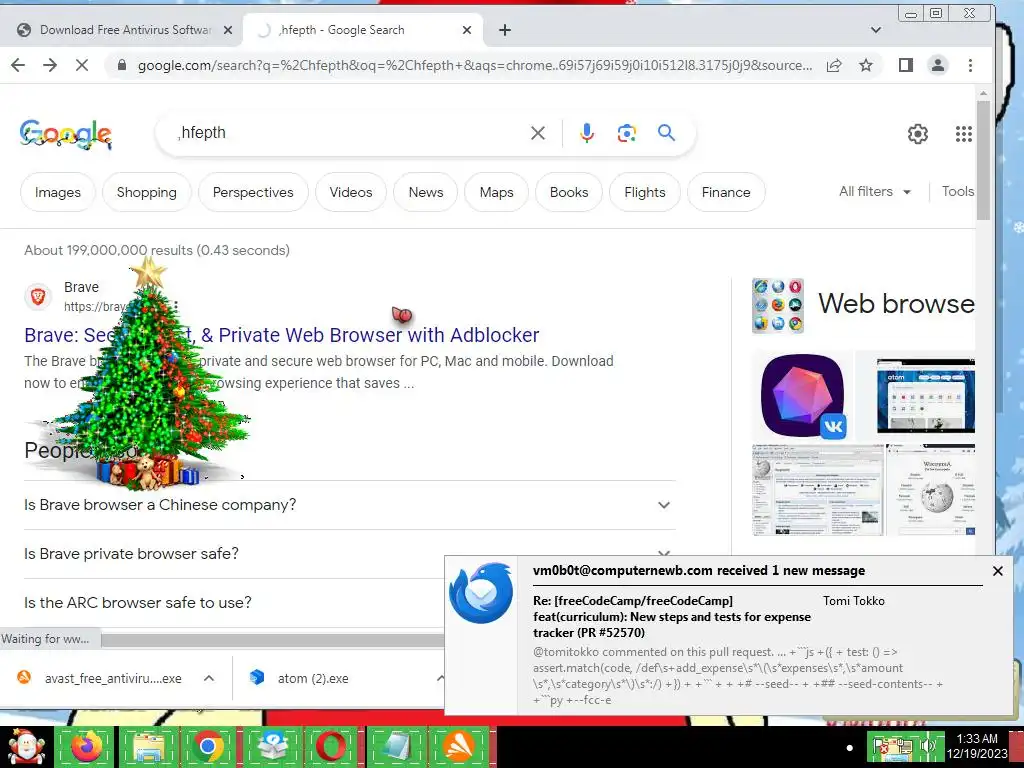Open the email subject in the notification

click(671, 616)
